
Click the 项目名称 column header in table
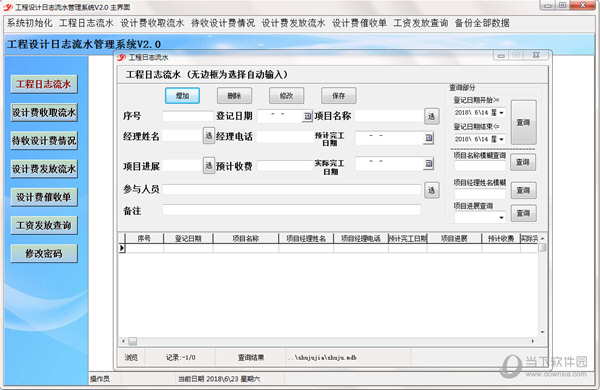(246, 238)
